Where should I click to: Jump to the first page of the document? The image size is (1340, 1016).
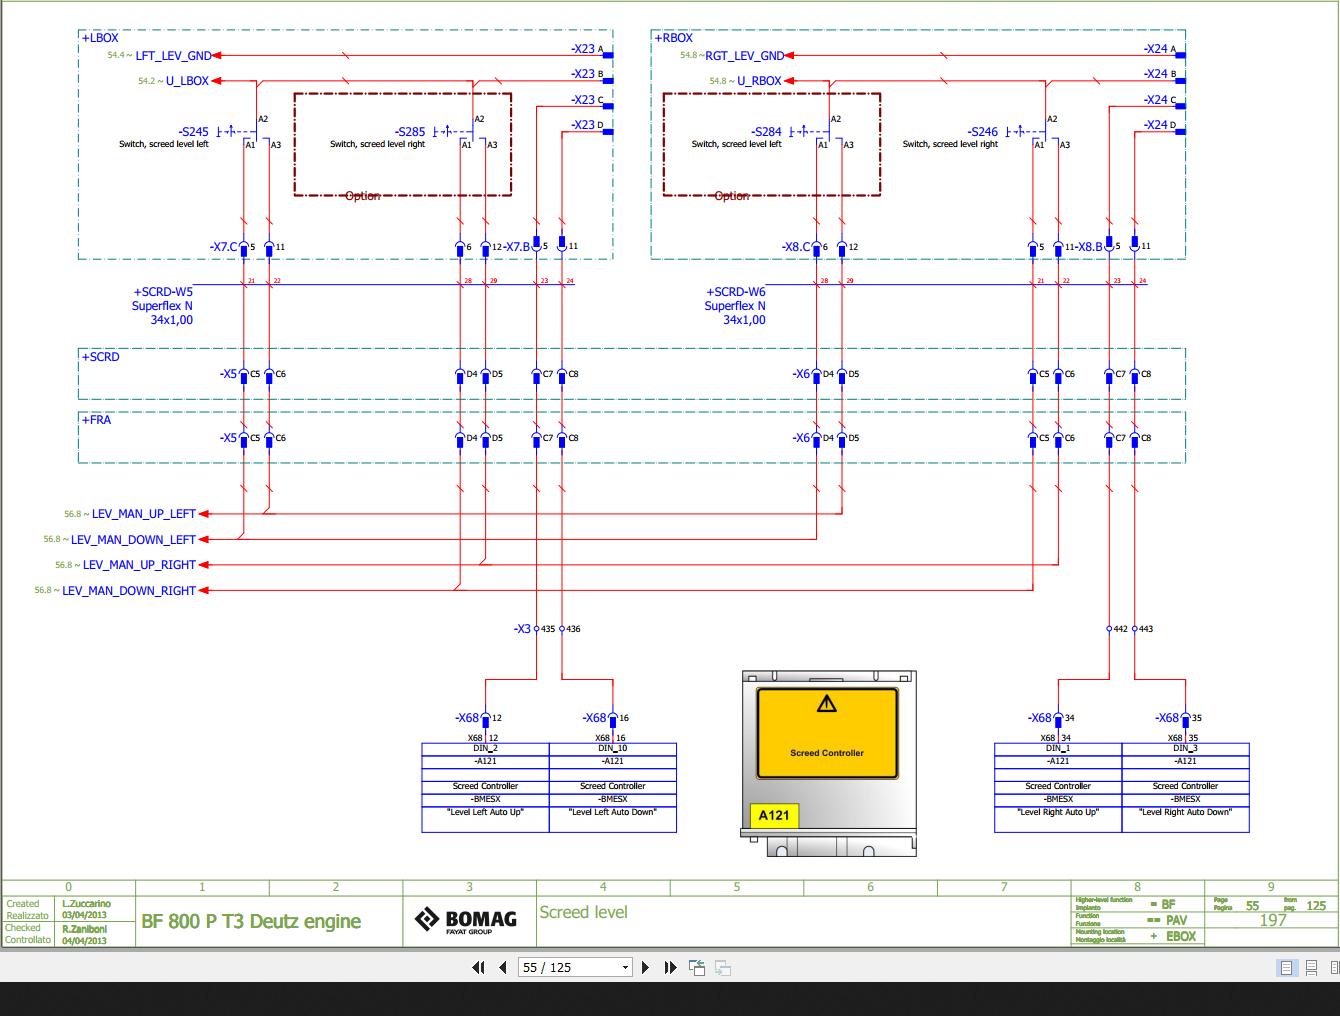tap(477, 967)
